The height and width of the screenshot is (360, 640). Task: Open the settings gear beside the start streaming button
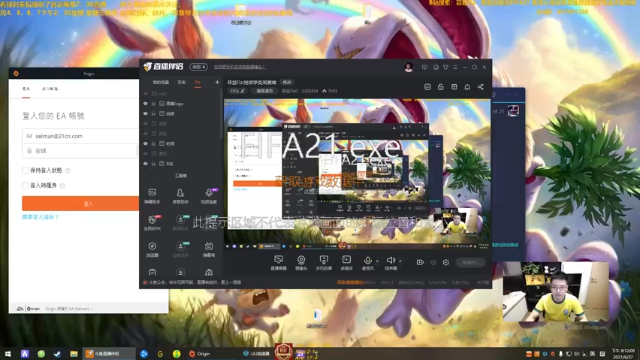point(446,262)
